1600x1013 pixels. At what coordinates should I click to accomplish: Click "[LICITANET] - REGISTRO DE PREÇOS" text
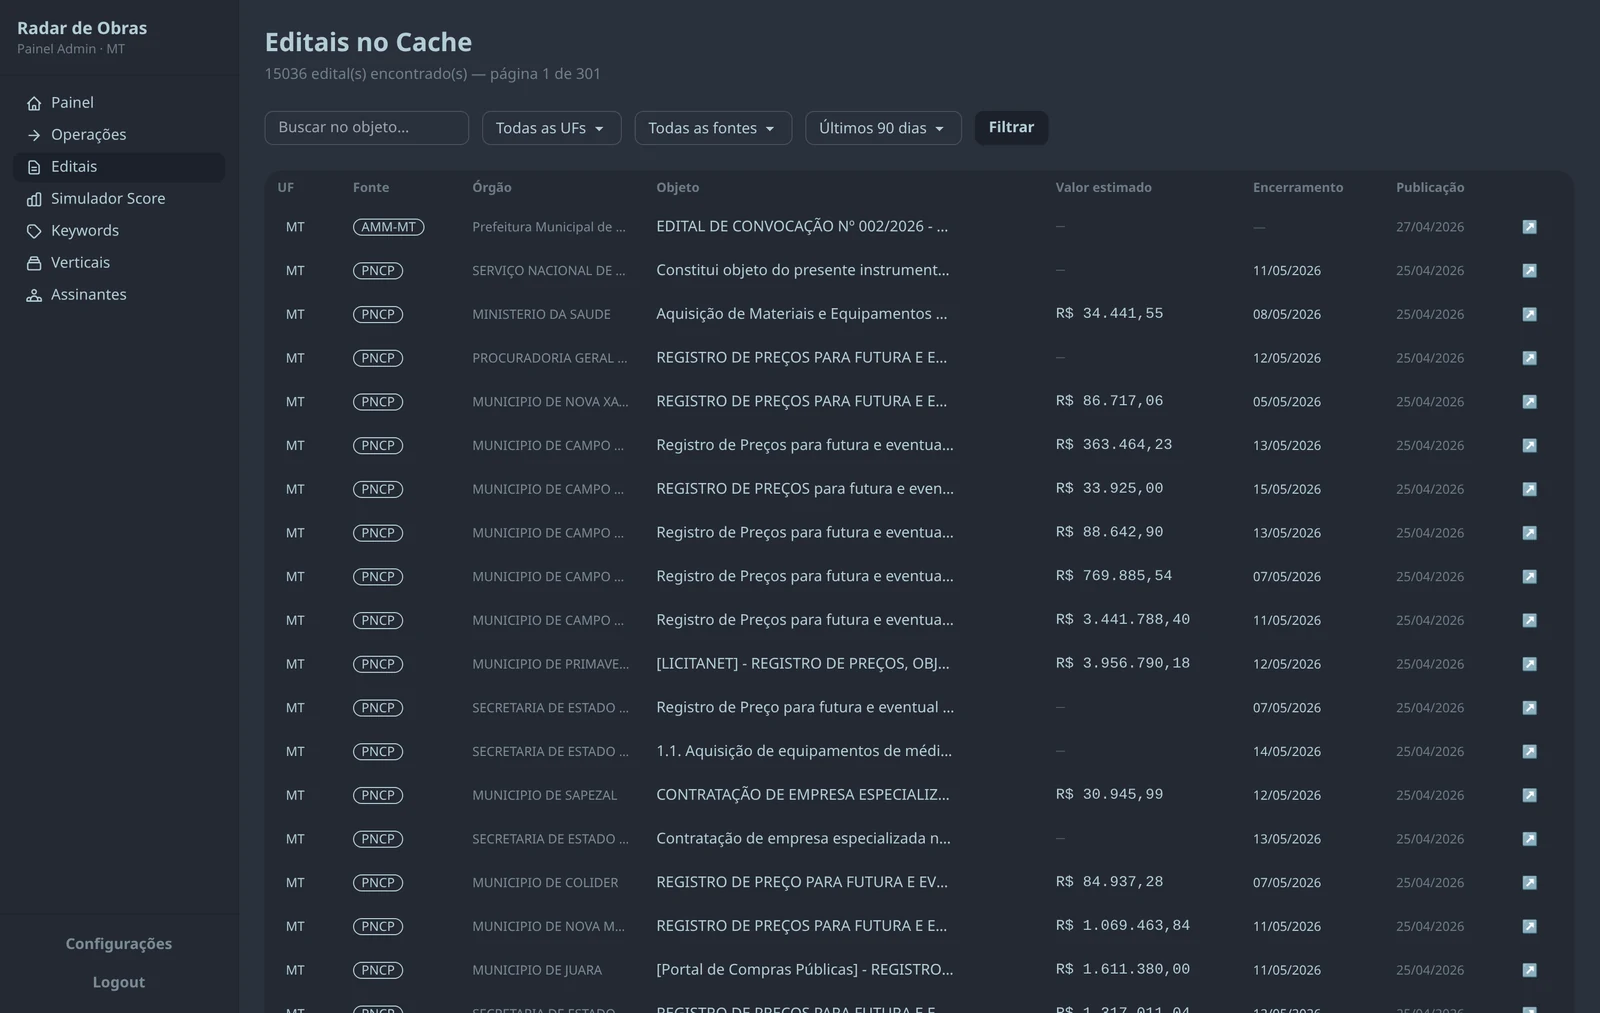803,664
